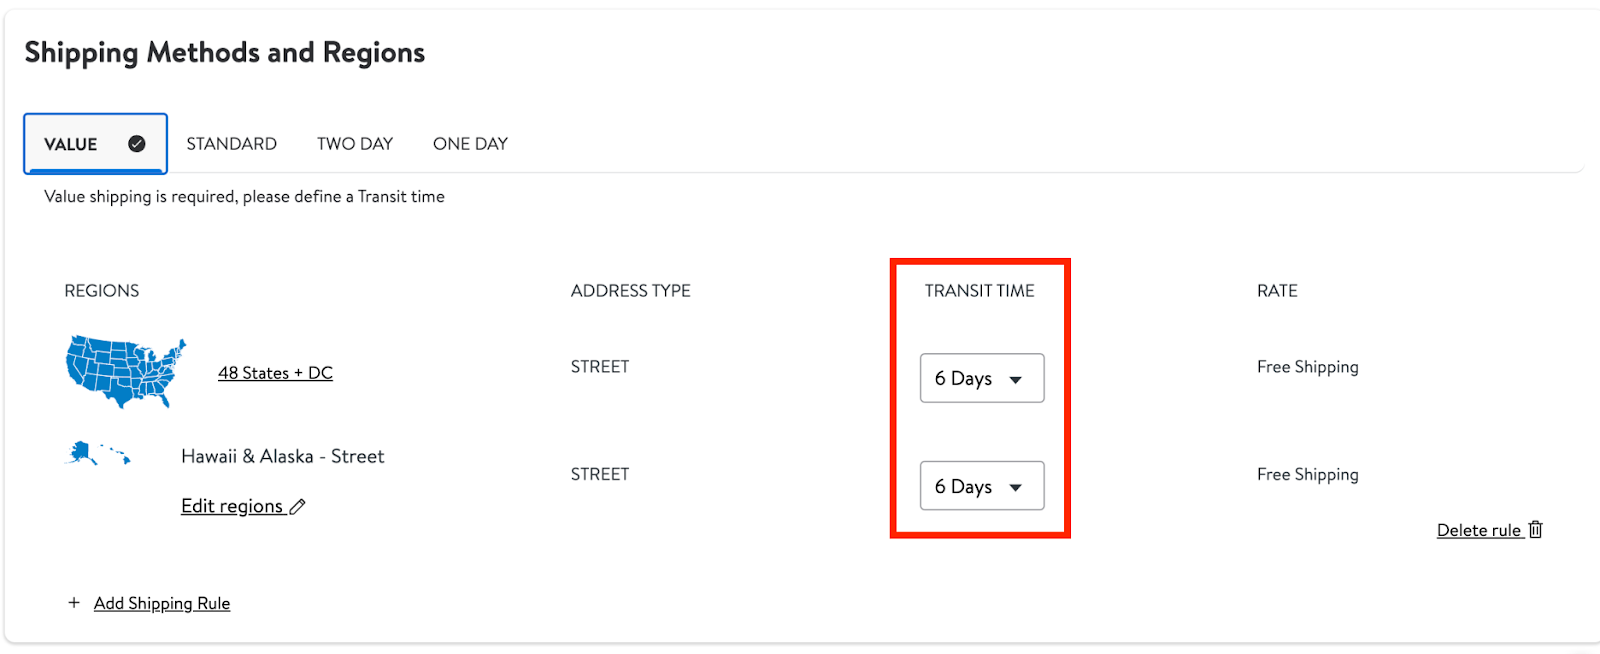Click the checkmark icon on VALUE tab
The image size is (1600, 654).
(x=137, y=144)
